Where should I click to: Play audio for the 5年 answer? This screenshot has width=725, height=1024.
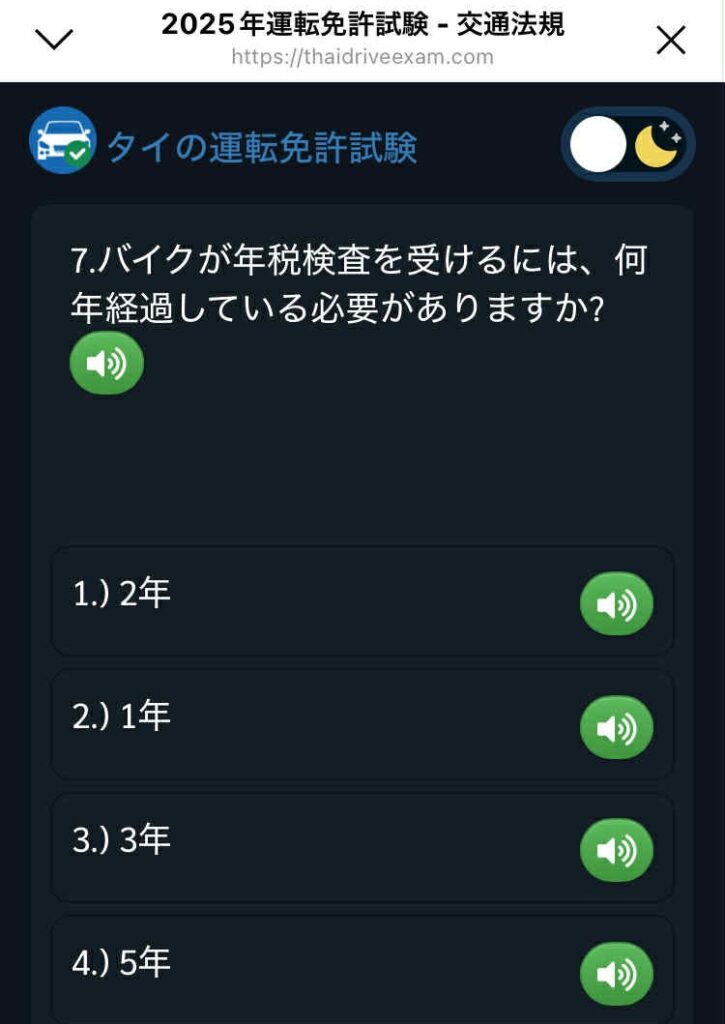point(616,974)
